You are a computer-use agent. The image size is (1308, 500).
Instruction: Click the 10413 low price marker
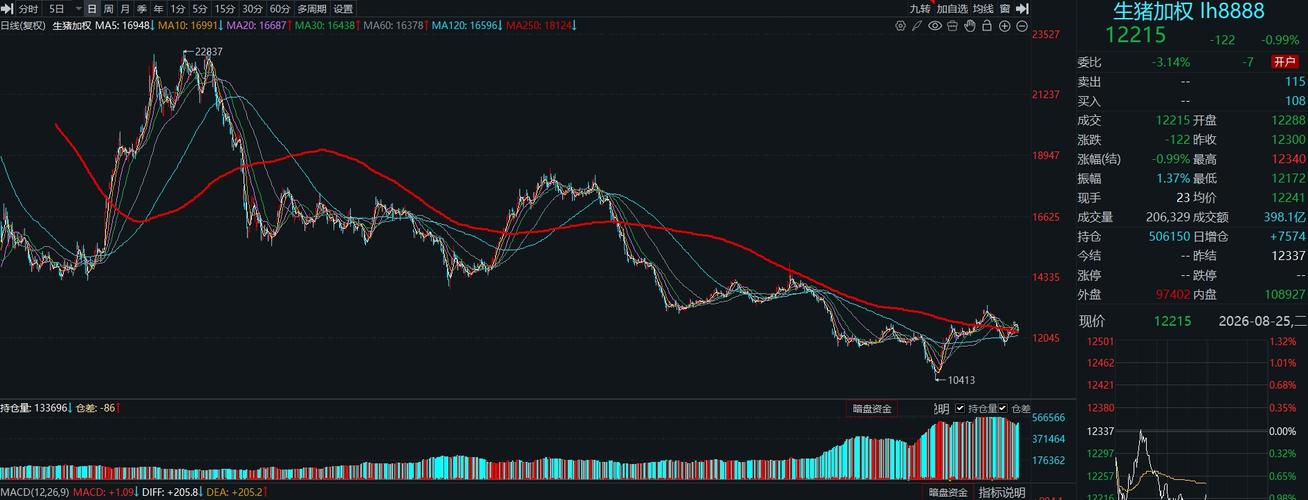[961, 380]
